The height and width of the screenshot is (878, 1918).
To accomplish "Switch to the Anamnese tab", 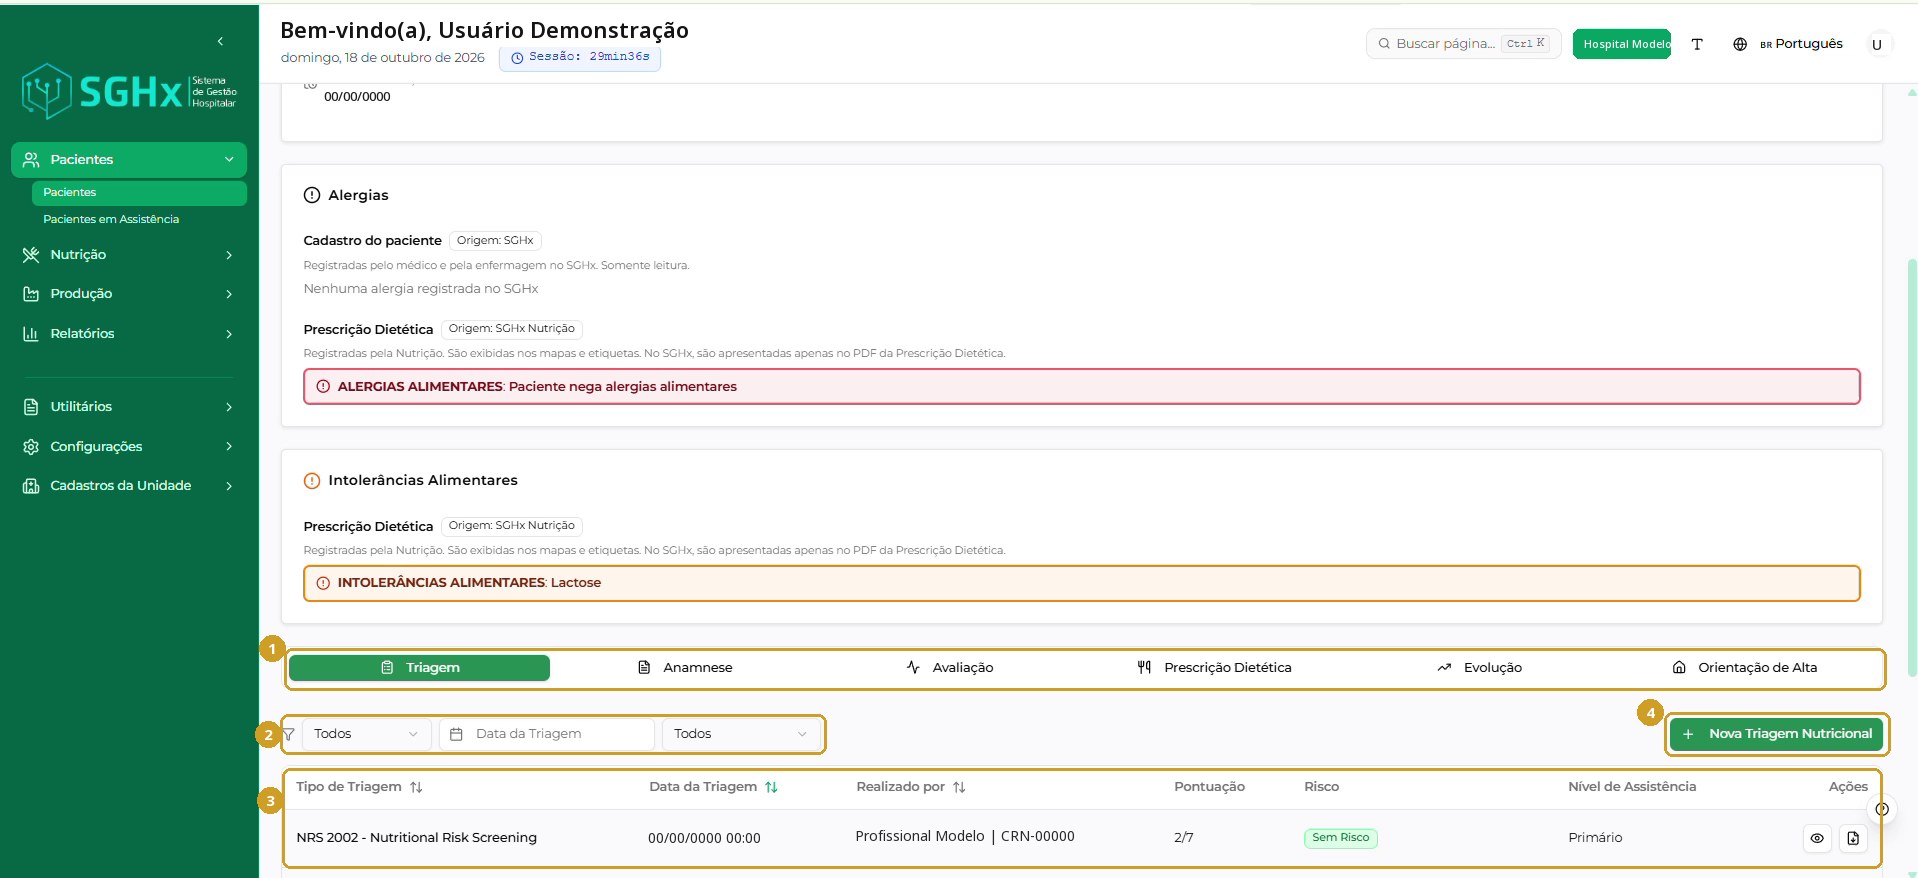I will pos(685,668).
